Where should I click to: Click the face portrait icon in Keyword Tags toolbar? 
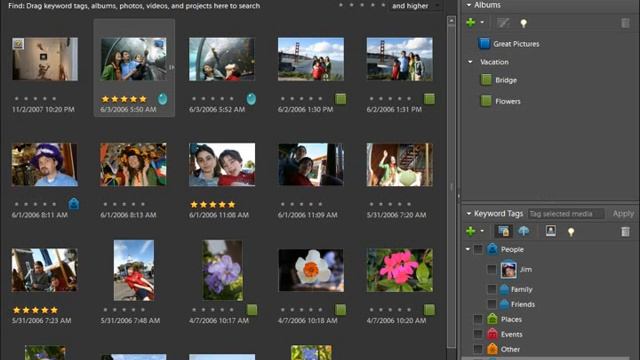551,231
